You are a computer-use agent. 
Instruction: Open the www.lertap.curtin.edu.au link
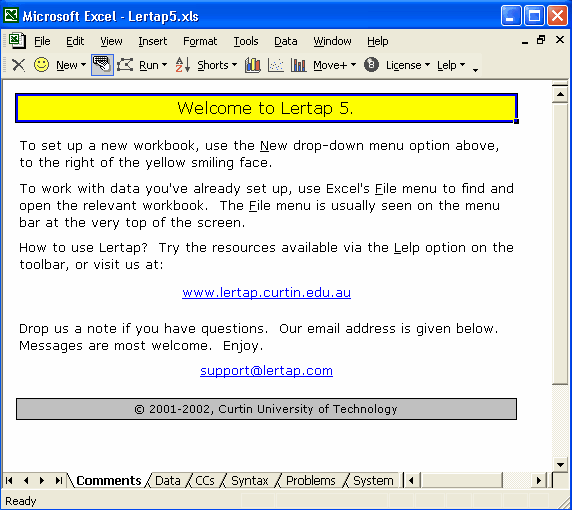[x=266, y=293]
